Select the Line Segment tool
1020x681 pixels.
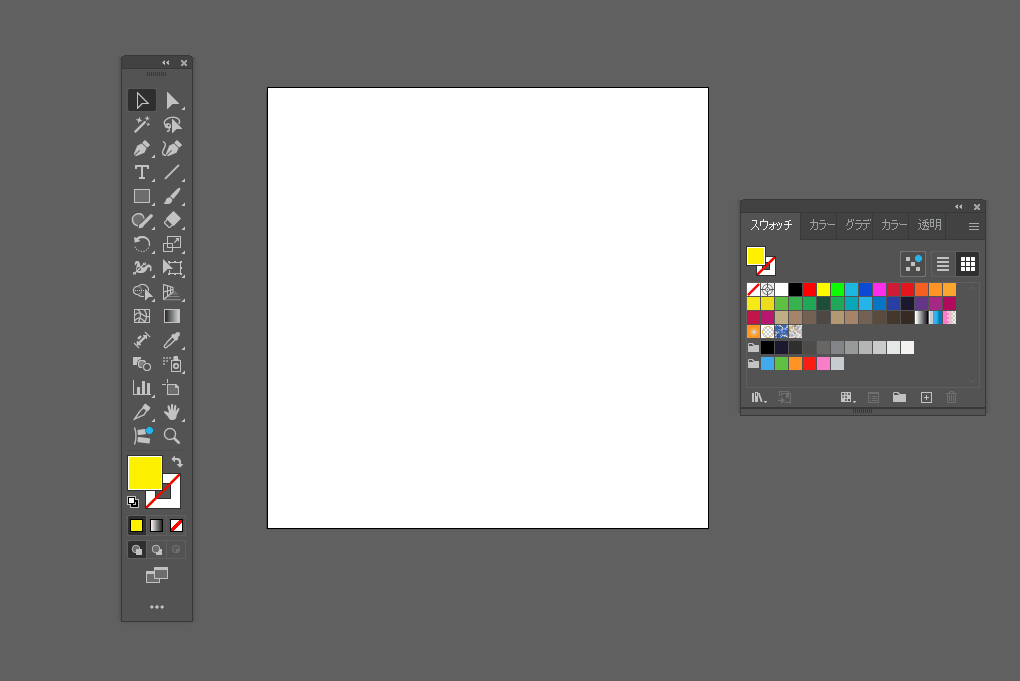tap(172, 172)
